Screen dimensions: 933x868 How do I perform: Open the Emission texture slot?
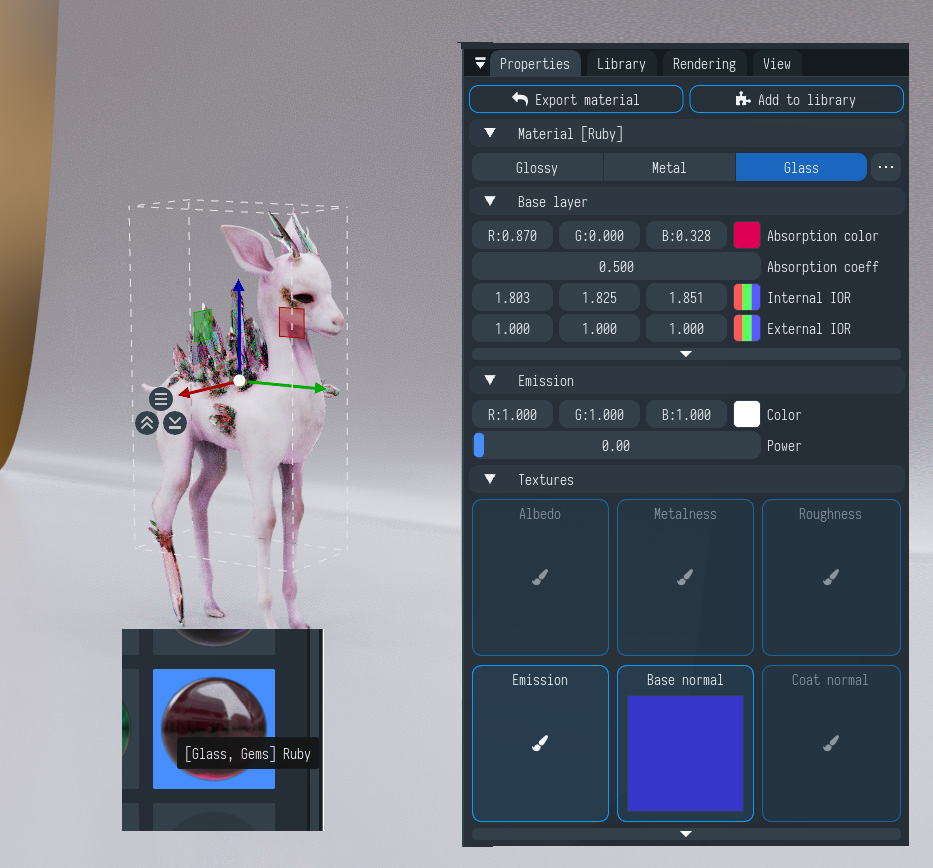pos(540,743)
